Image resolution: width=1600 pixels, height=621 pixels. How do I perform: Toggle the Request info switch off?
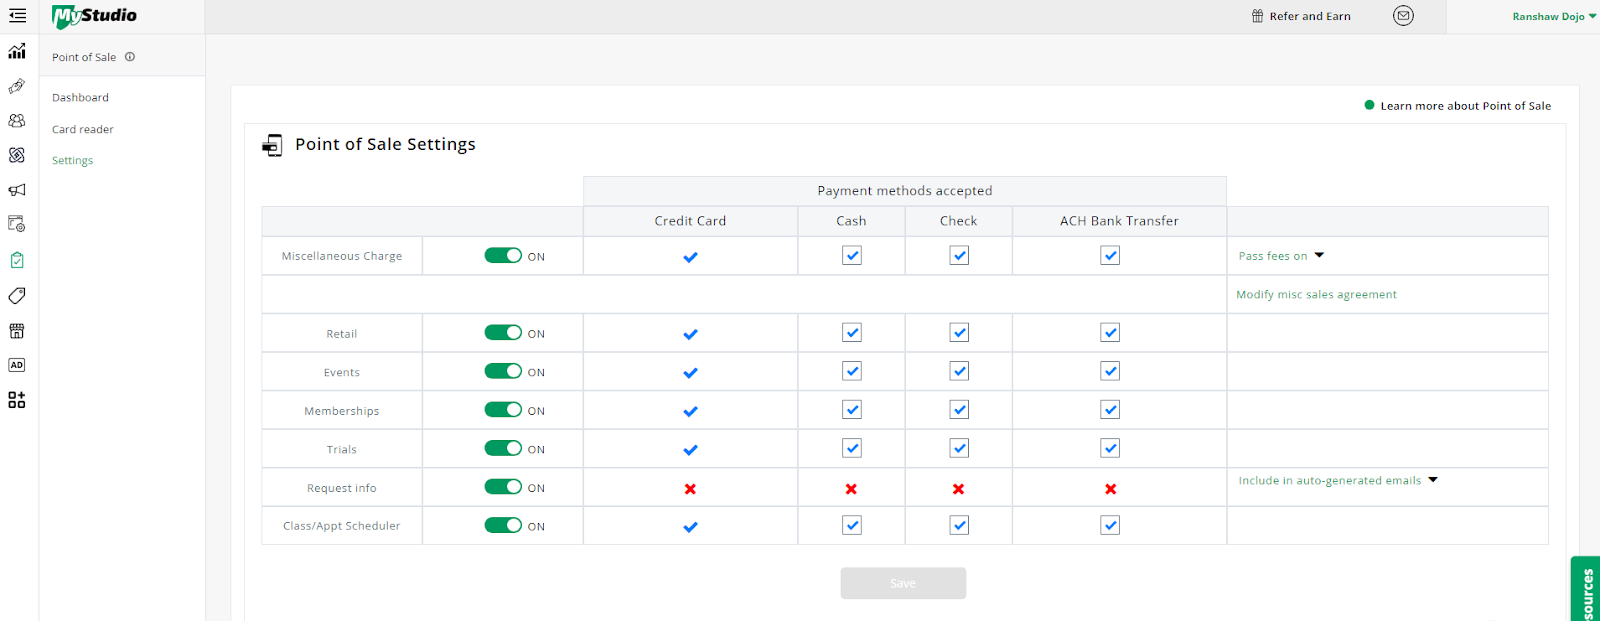(503, 486)
